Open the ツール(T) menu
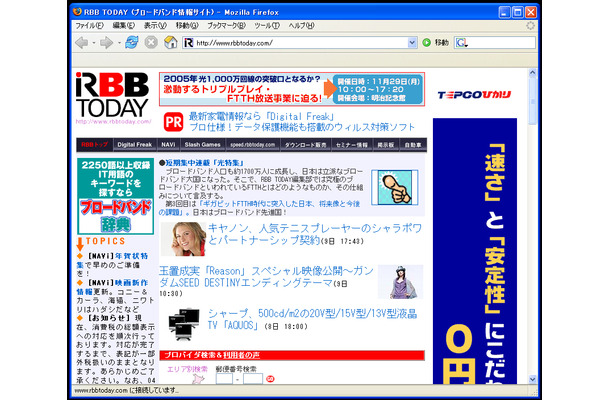This screenshot has height=400, width=610. click(x=267, y=26)
